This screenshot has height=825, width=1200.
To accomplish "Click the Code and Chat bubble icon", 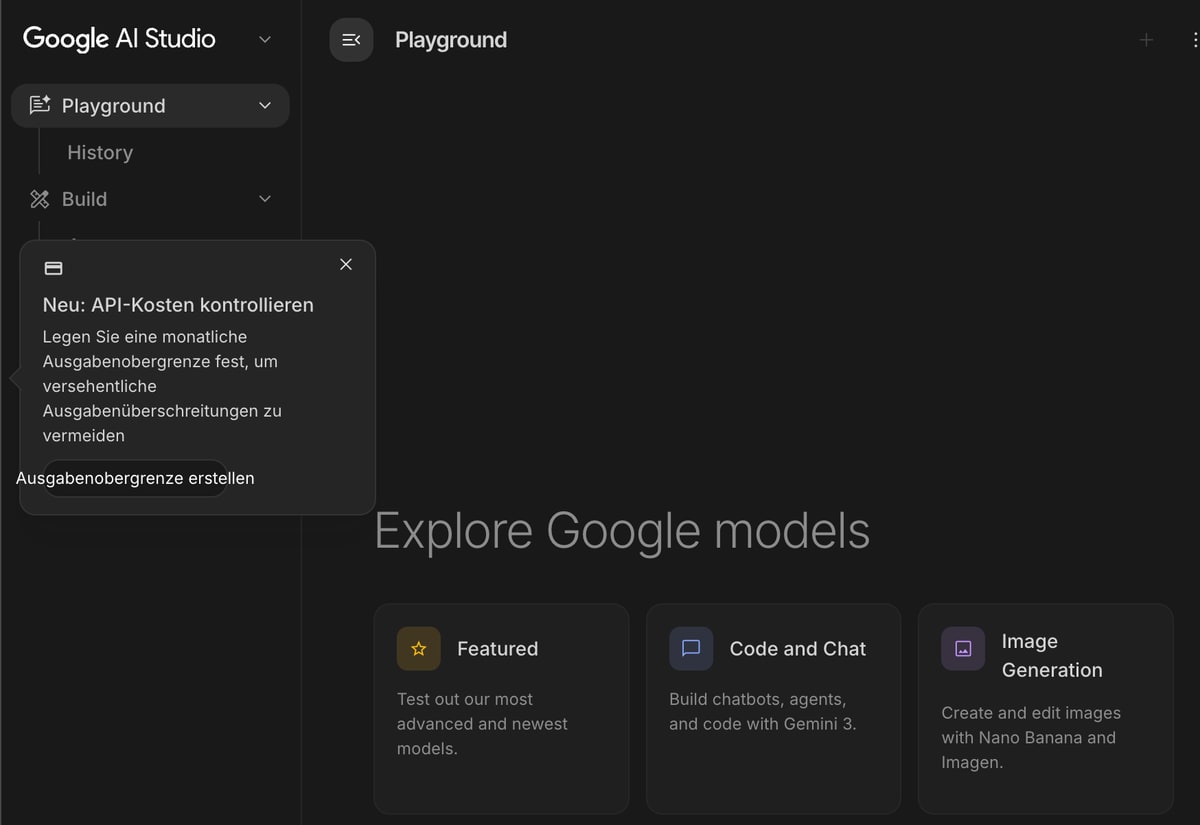I will click(x=690, y=648).
